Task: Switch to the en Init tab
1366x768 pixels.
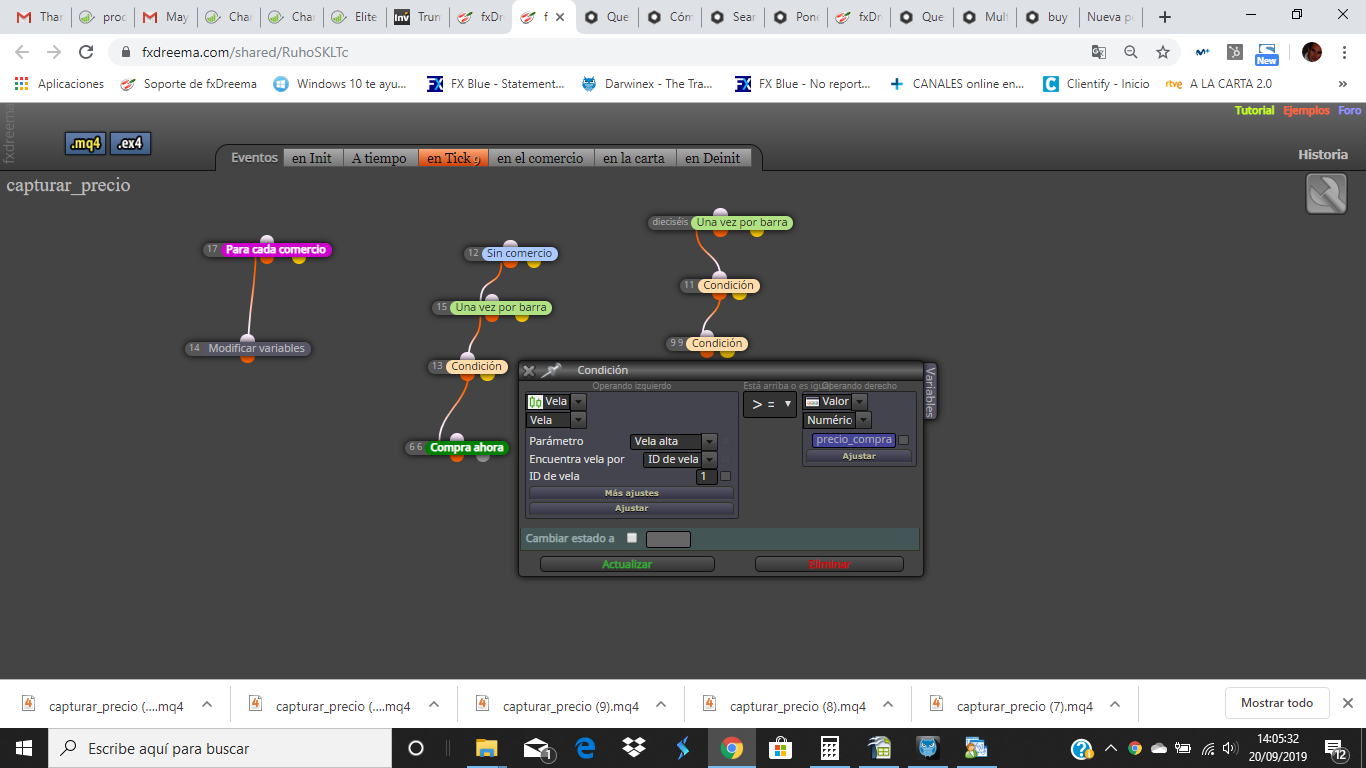Action: pos(312,158)
